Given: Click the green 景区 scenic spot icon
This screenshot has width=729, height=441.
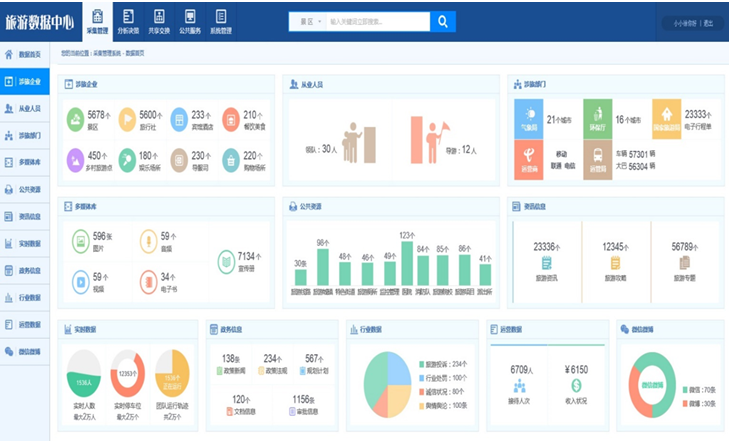Looking at the screenshot, I should [75, 119].
